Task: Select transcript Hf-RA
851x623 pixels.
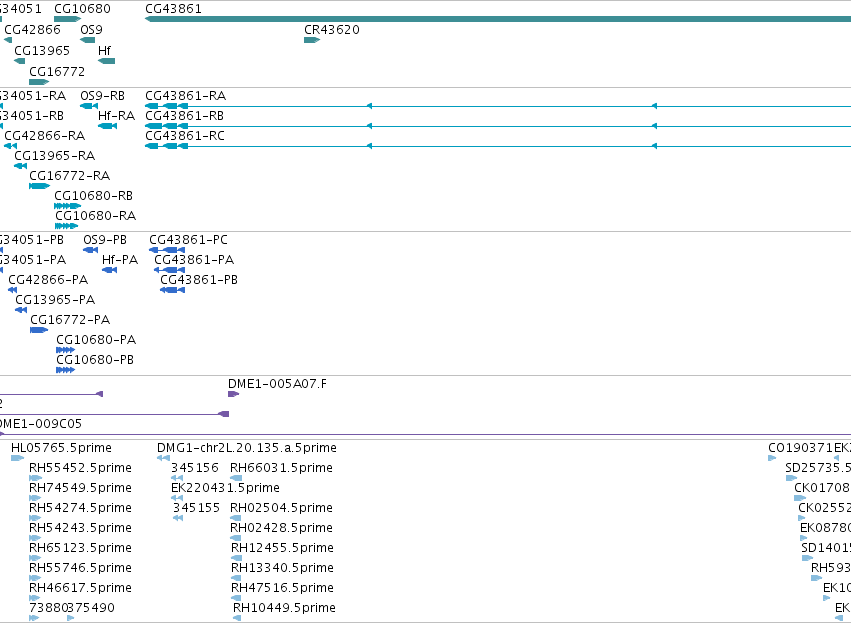Action: pyautogui.click(x=107, y=126)
